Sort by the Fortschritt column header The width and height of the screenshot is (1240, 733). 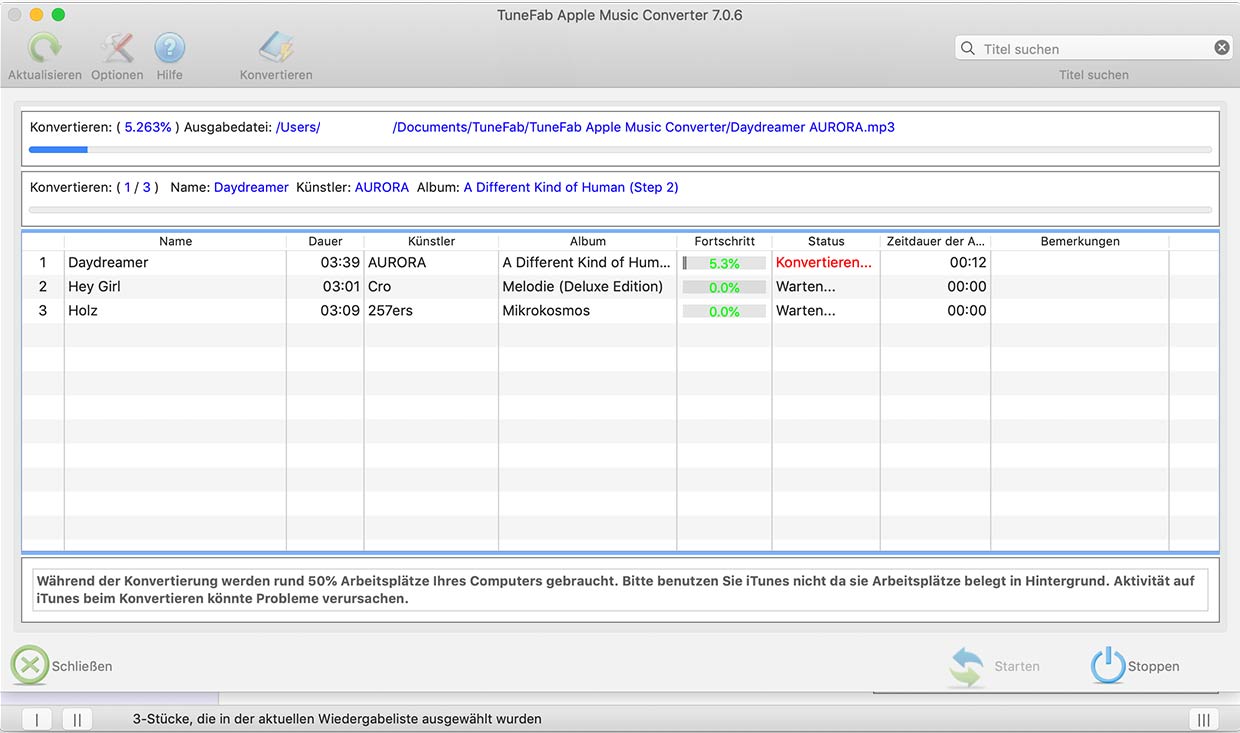pyautogui.click(x=724, y=241)
